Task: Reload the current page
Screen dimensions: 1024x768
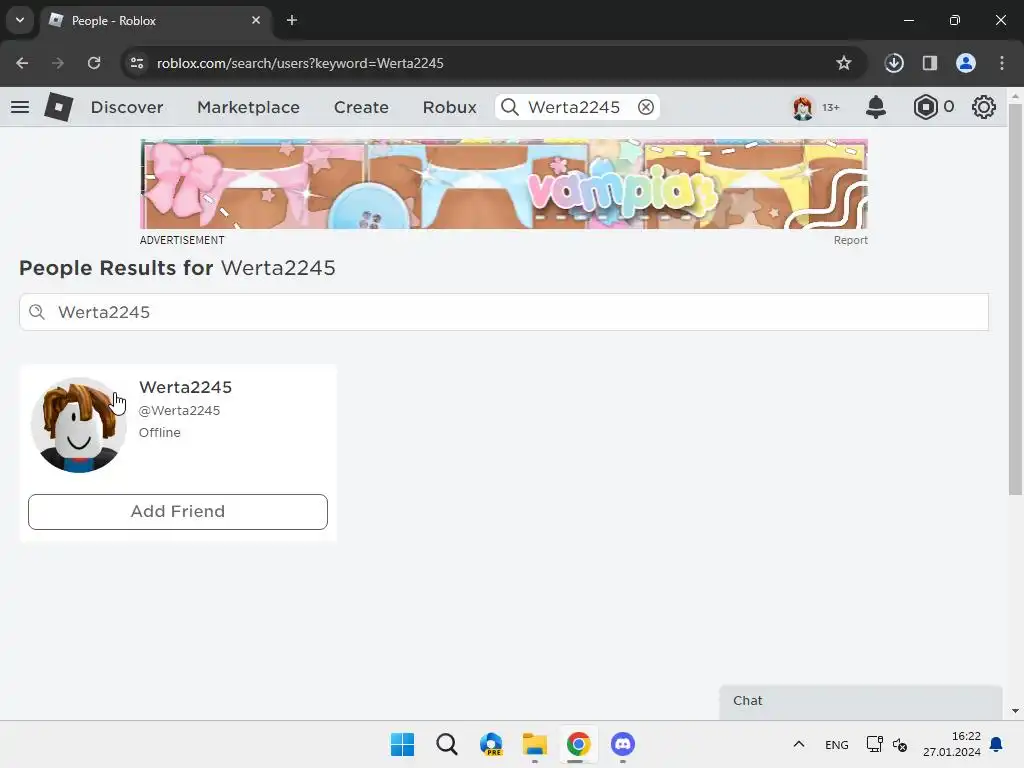Action: tap(94, 63)
